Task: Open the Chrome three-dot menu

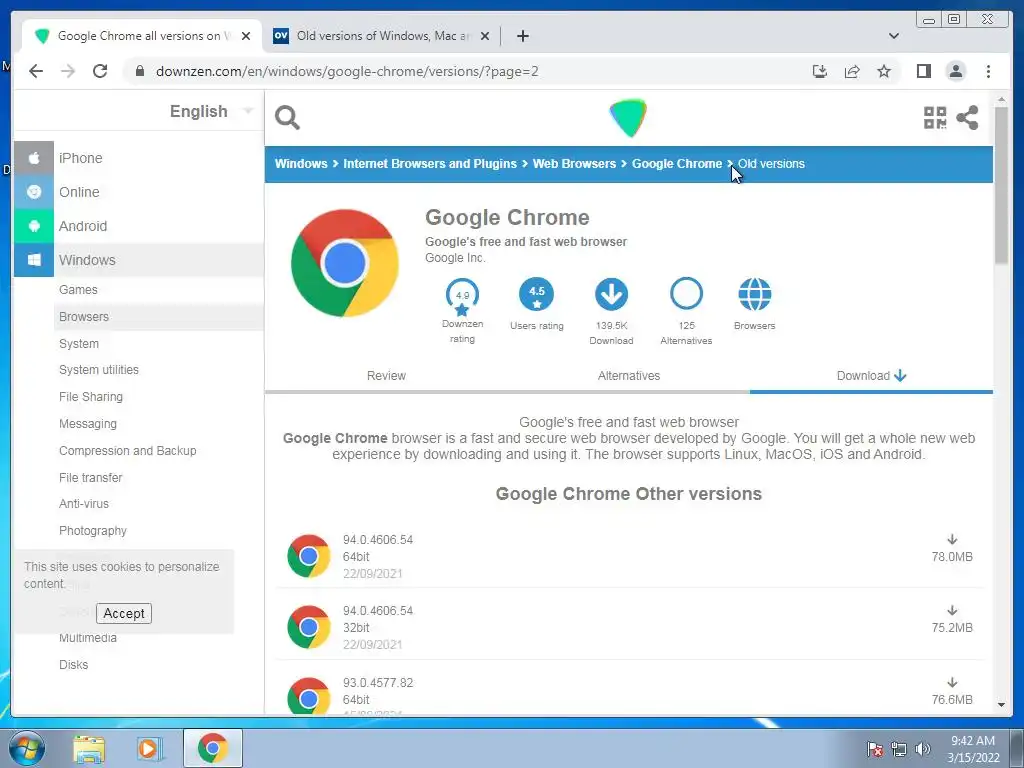Action: click(988, 71)
